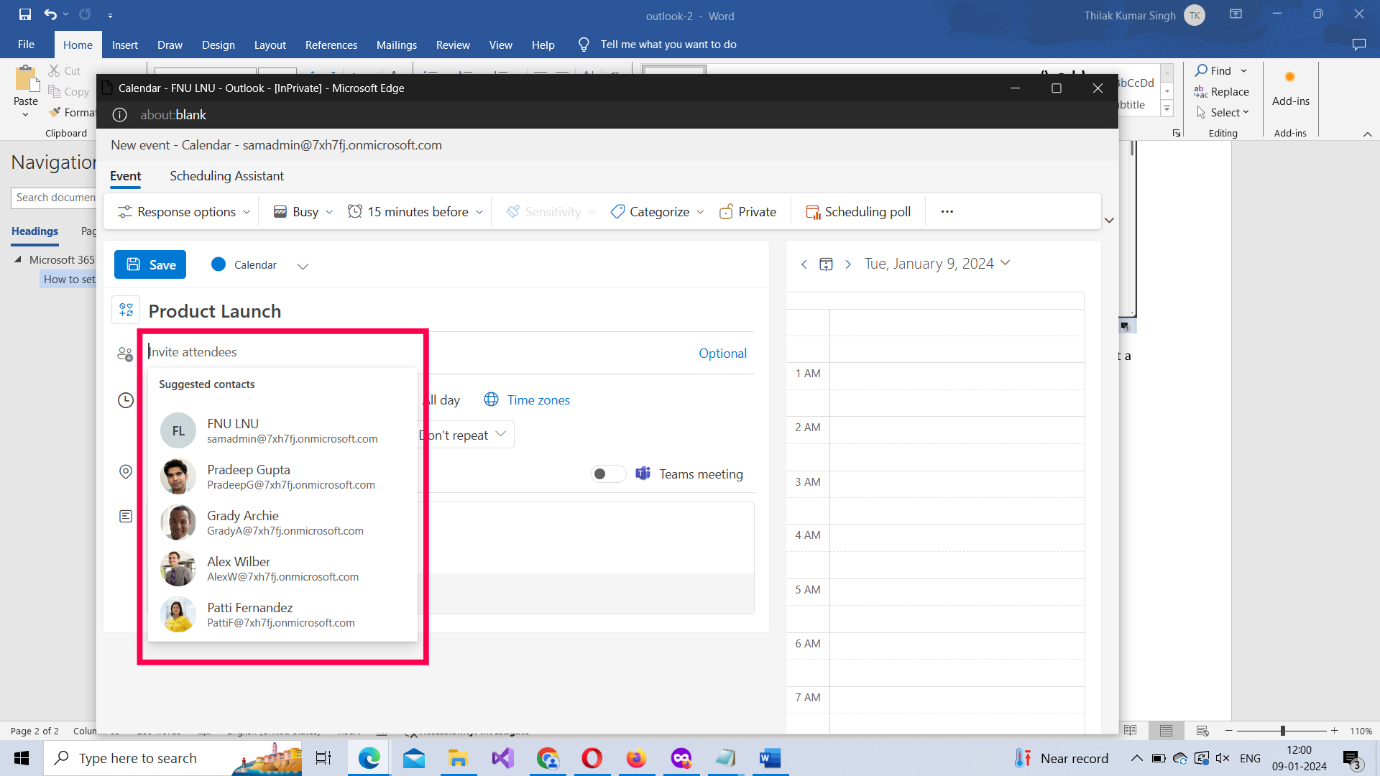The width and height of the screenshot is (1380, 776).
Task: Choose Alex Wilber as attendee
Action: click(x=282, y=569)
